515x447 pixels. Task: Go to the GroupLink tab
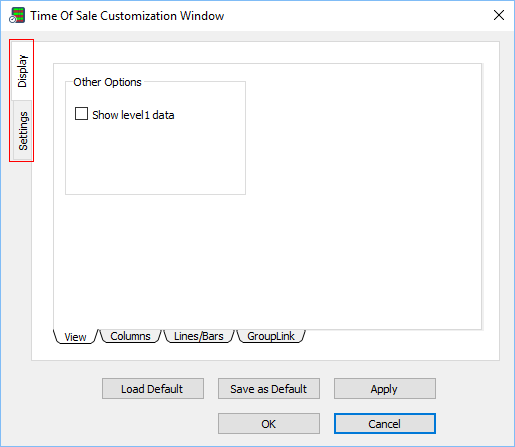pos(271,336)
